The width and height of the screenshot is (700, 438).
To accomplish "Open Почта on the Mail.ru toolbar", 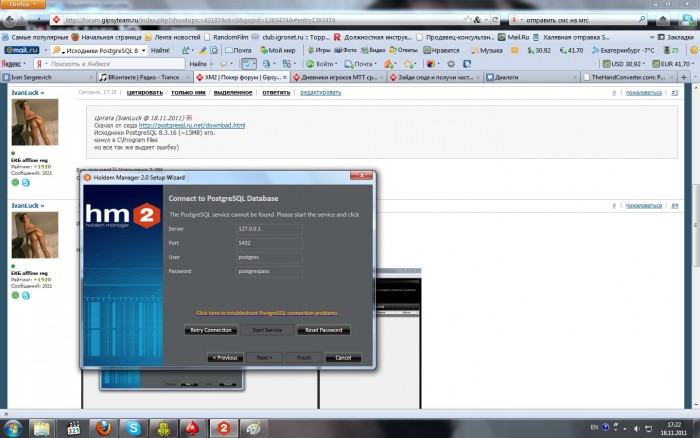I will coord(238,50).
